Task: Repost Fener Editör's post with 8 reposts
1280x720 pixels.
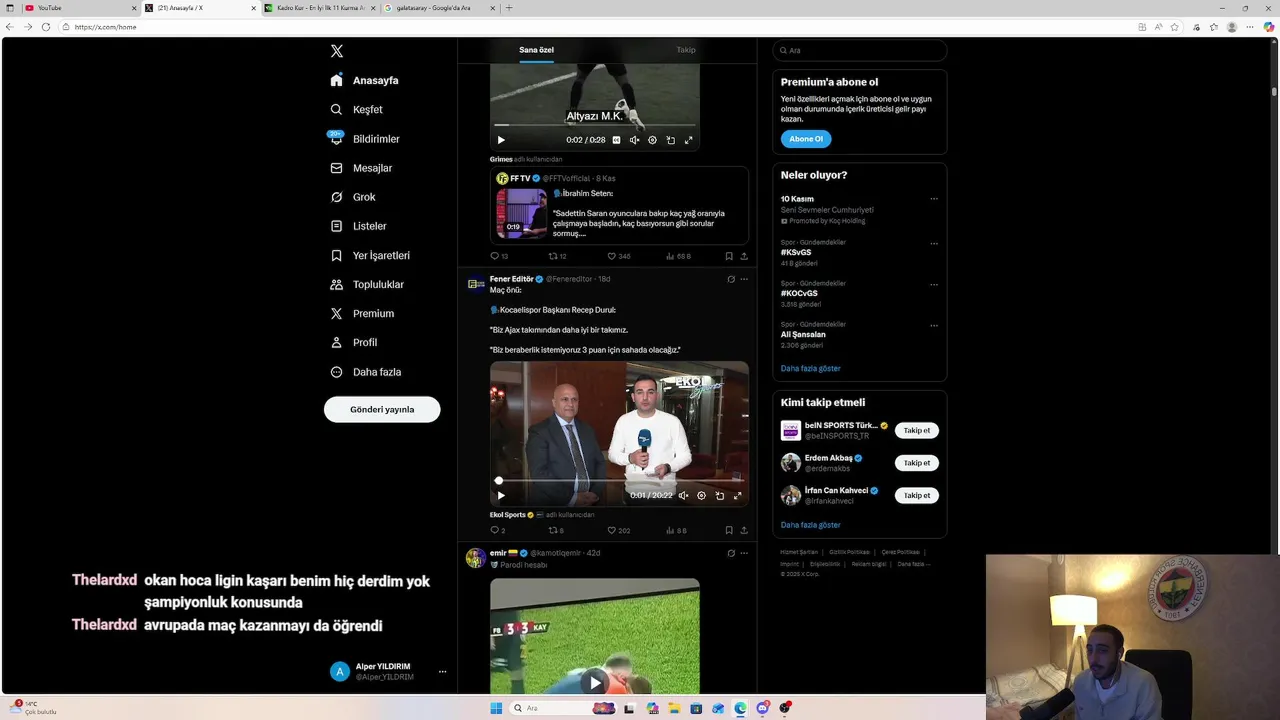Action: 556,530
